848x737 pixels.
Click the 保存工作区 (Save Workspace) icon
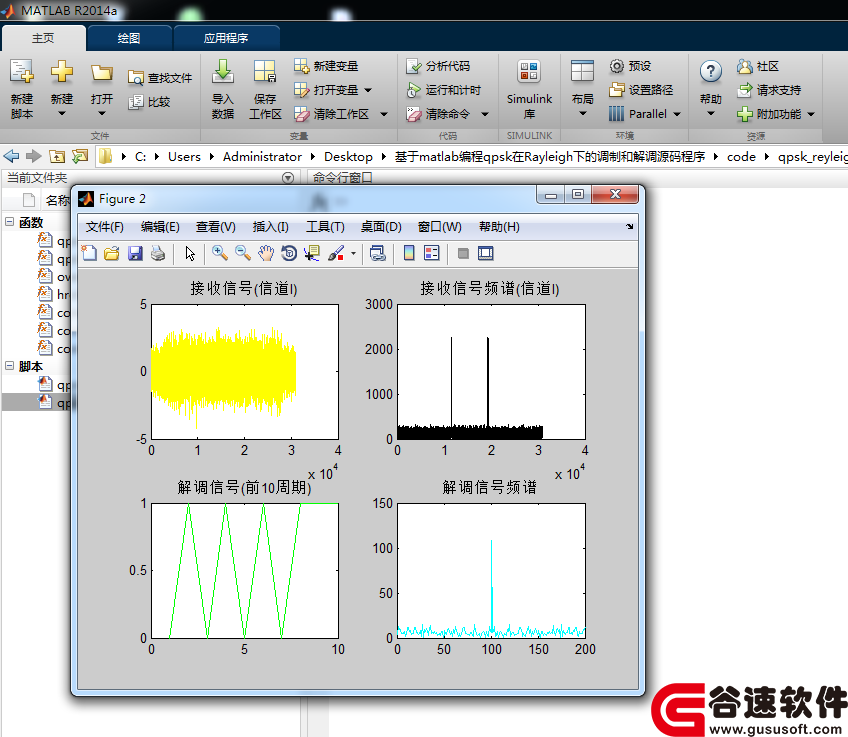[265, 72]
